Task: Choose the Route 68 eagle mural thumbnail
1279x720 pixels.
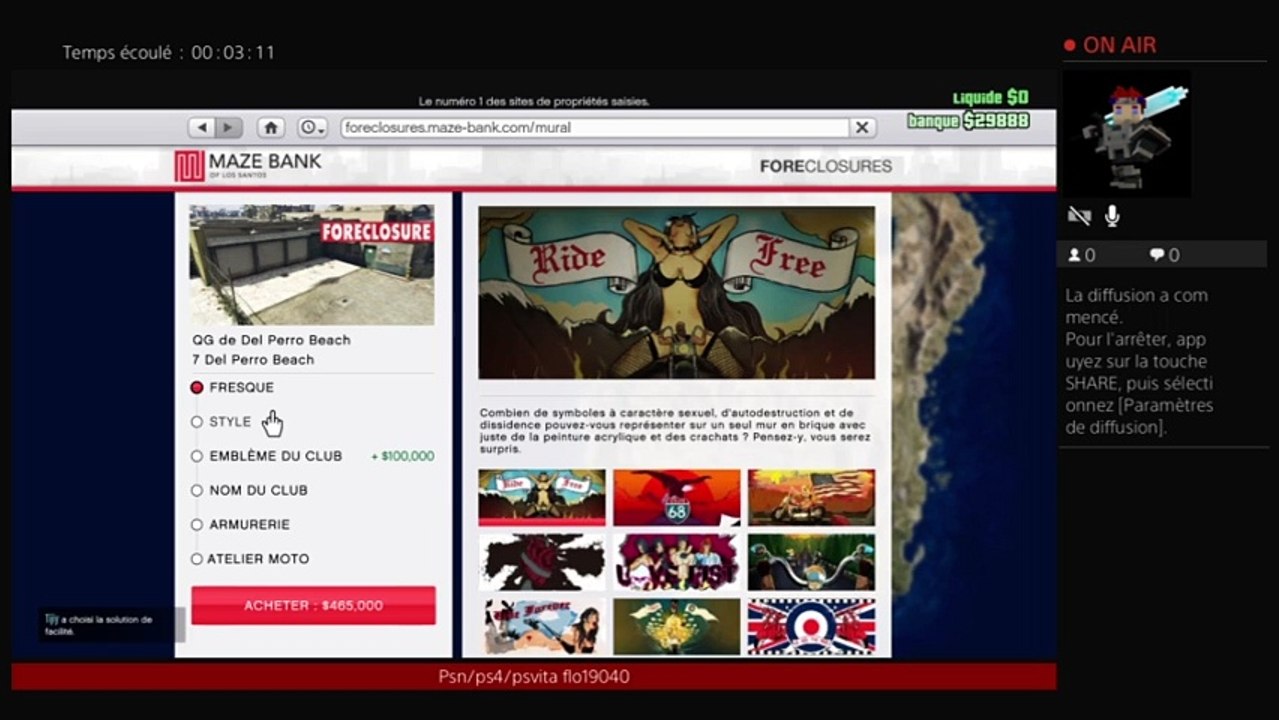Action: pyautogui.click(x=677, y=497)
